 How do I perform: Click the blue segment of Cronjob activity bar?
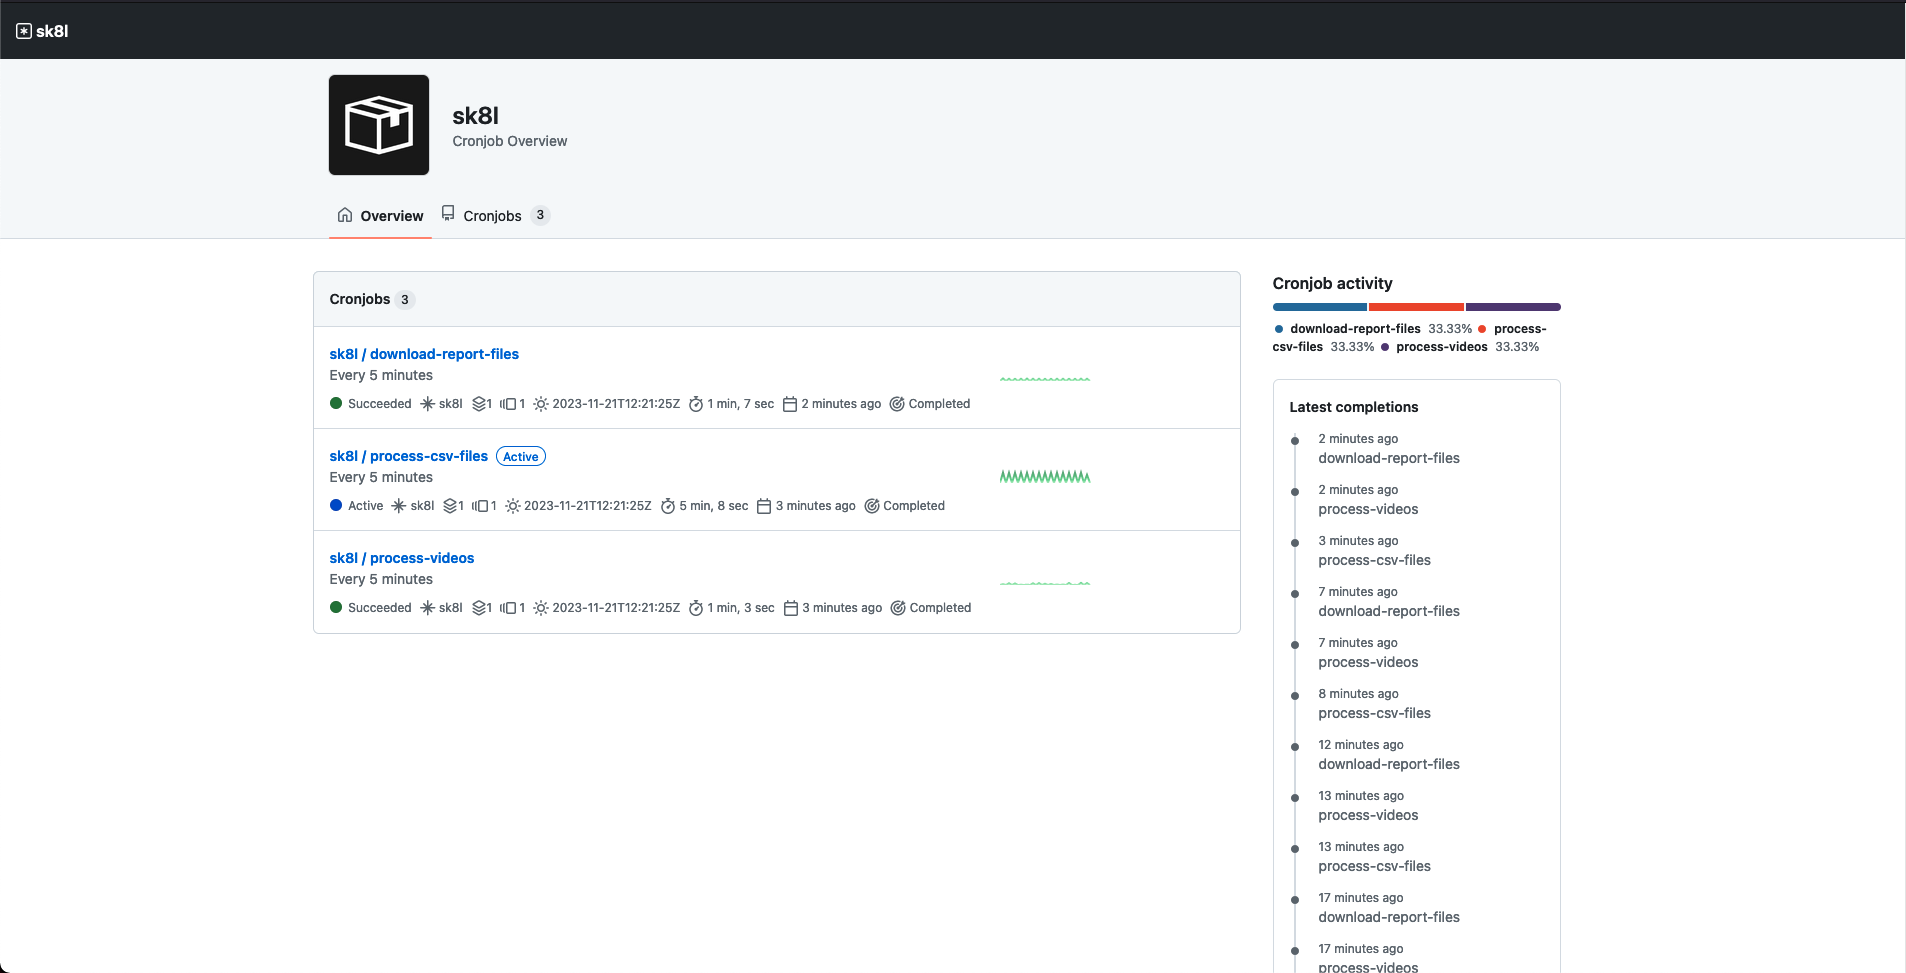point(1319,307)
